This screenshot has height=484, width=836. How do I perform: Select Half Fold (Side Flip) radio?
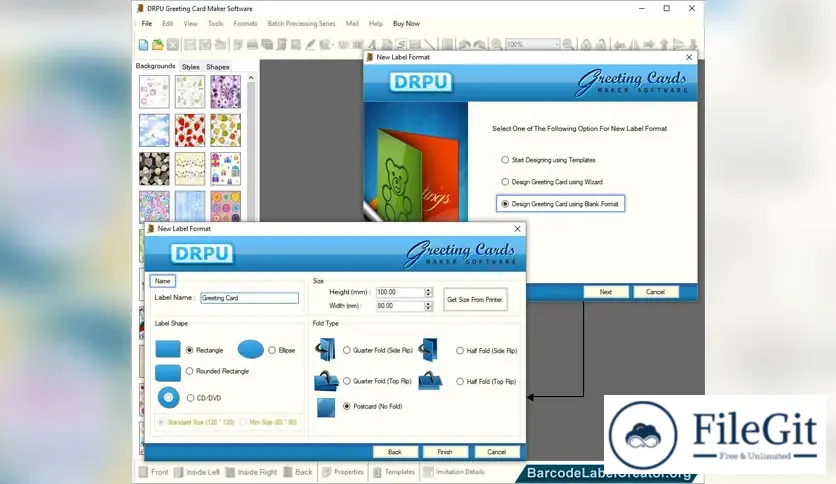click(460, 351)
